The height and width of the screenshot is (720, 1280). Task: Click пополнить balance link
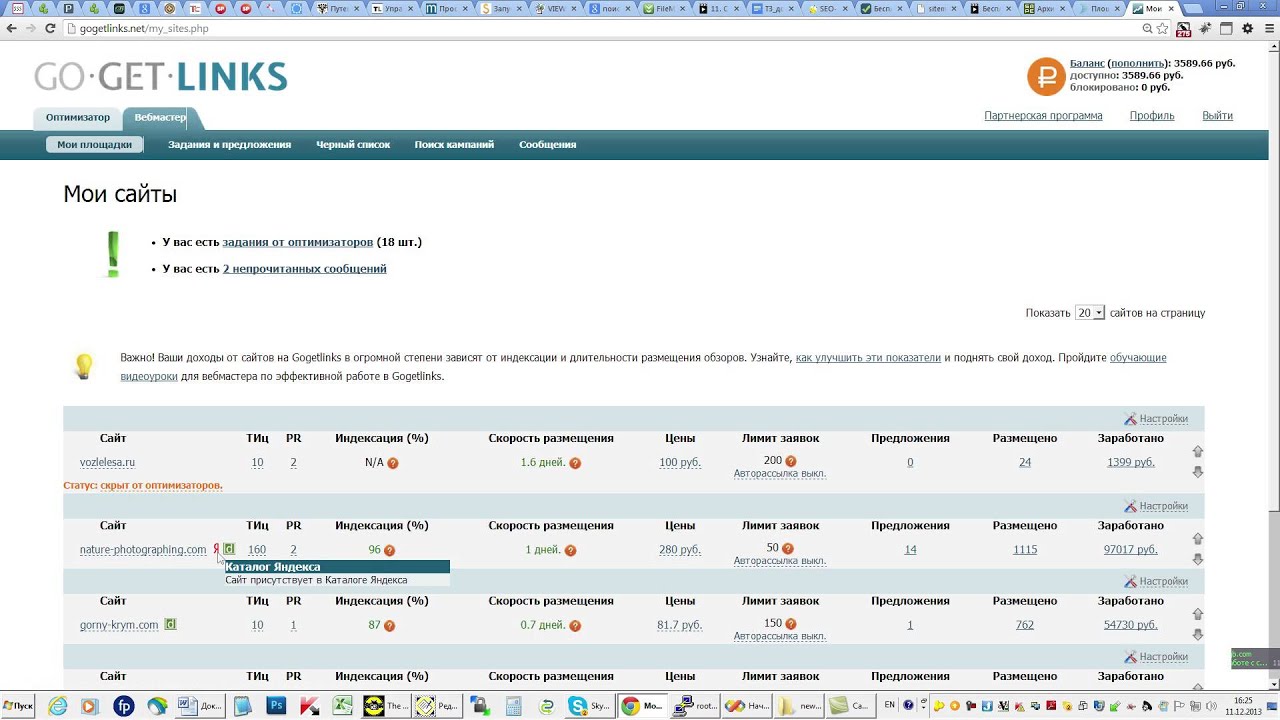click(1137, 63)
